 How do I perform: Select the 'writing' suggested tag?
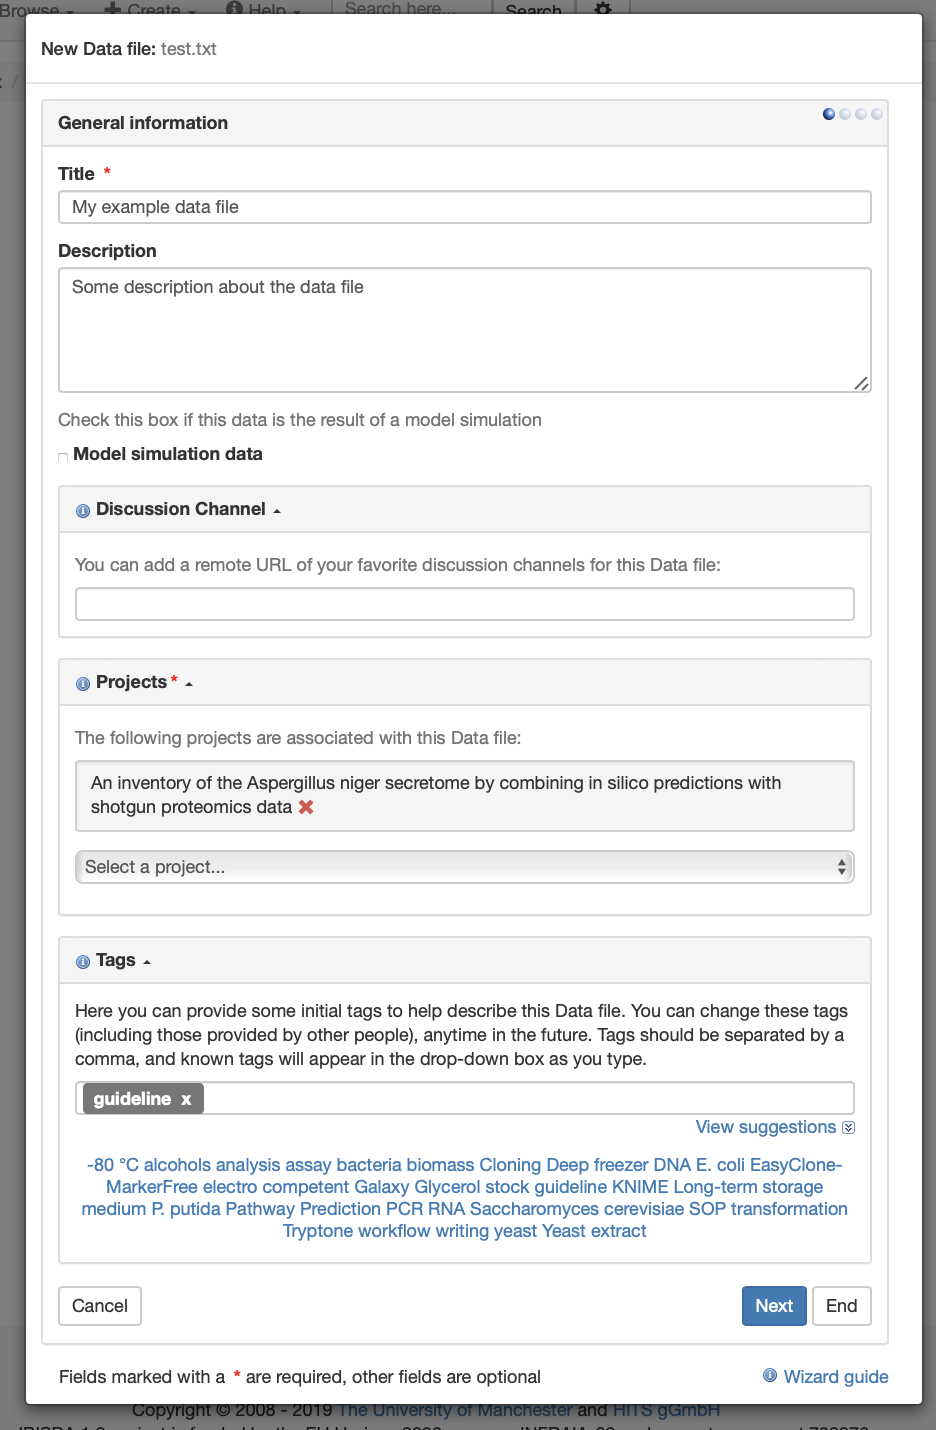[462, 1231]
